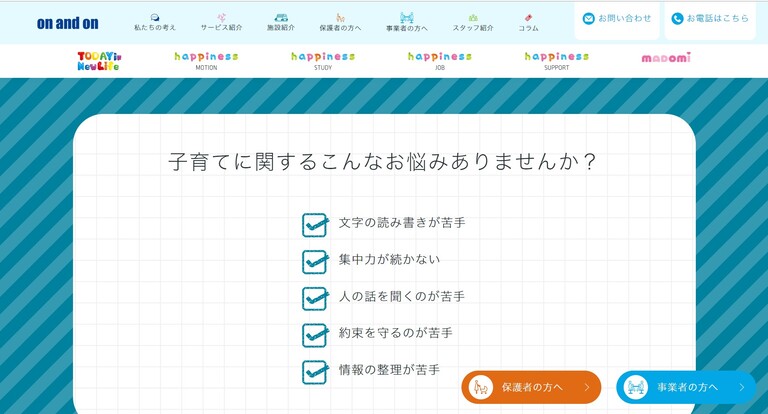Viewport: 768px width, 414px height.
Task: Select the happiness STUDY tab
Action: (x=323, y=60)
